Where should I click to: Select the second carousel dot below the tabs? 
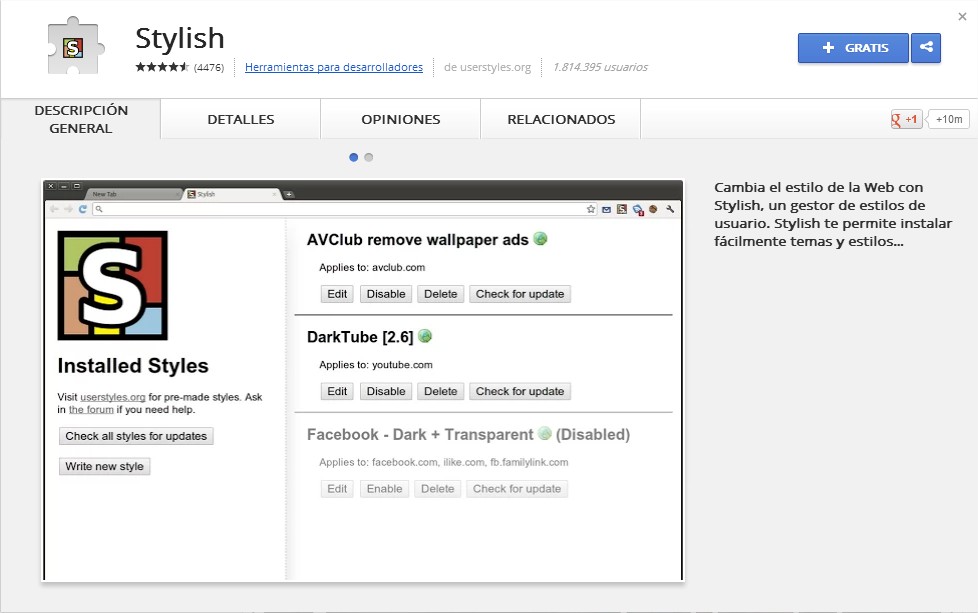[x=369, y=157]
